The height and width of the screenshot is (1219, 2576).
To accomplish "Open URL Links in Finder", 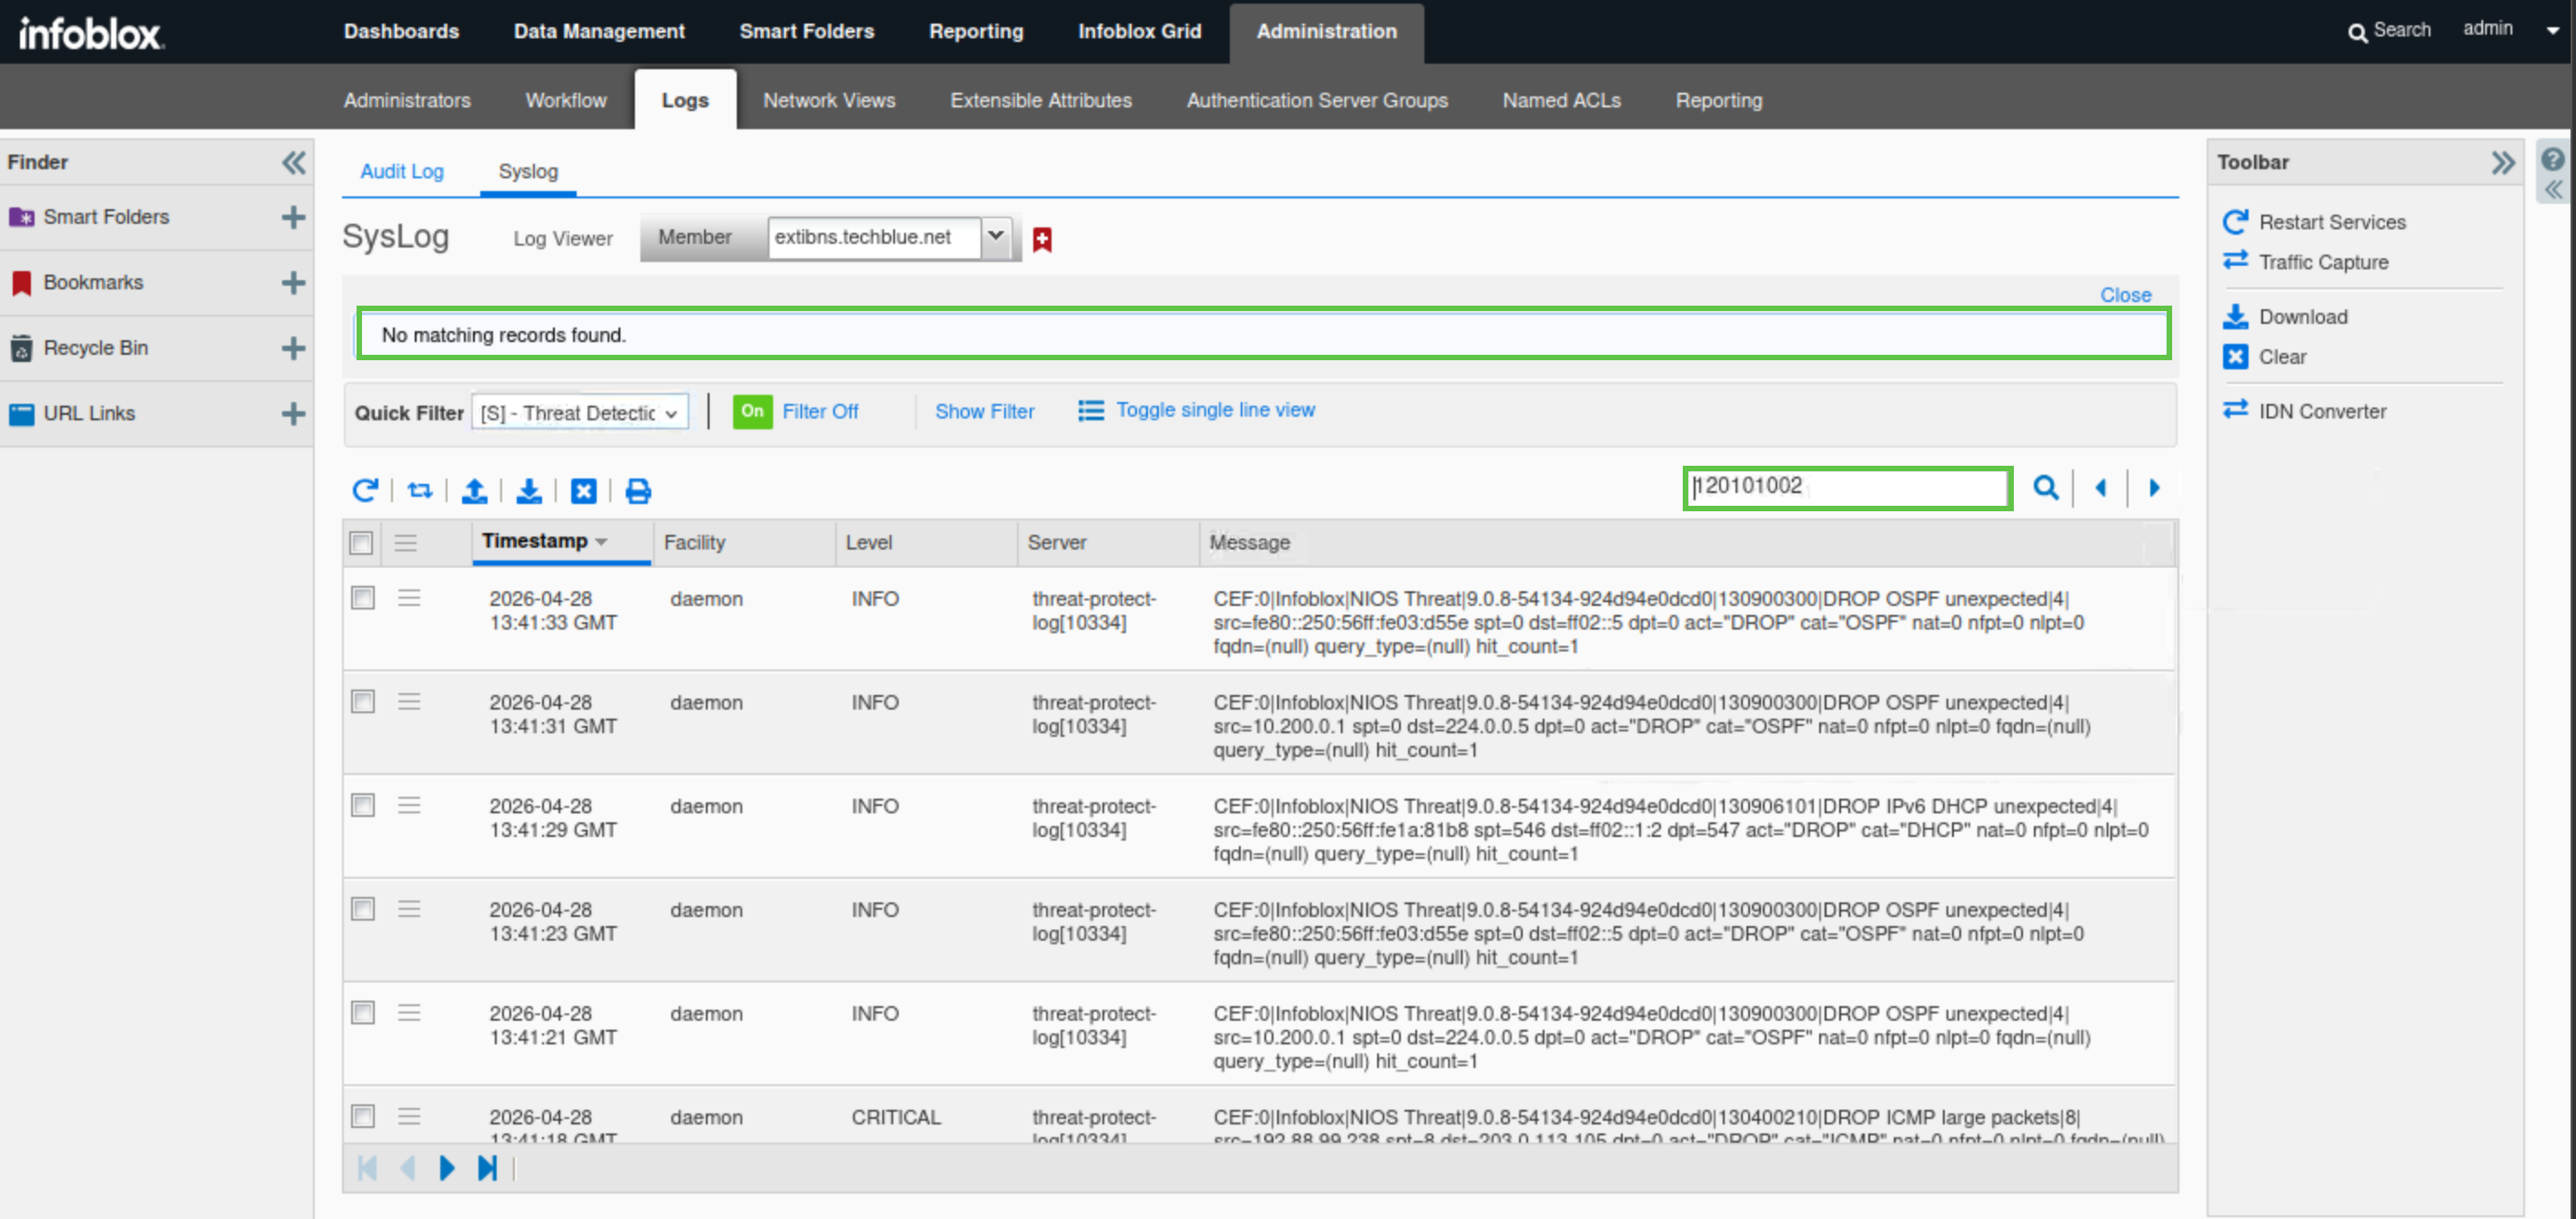I will pyautogui.click(x=89, y=413).
